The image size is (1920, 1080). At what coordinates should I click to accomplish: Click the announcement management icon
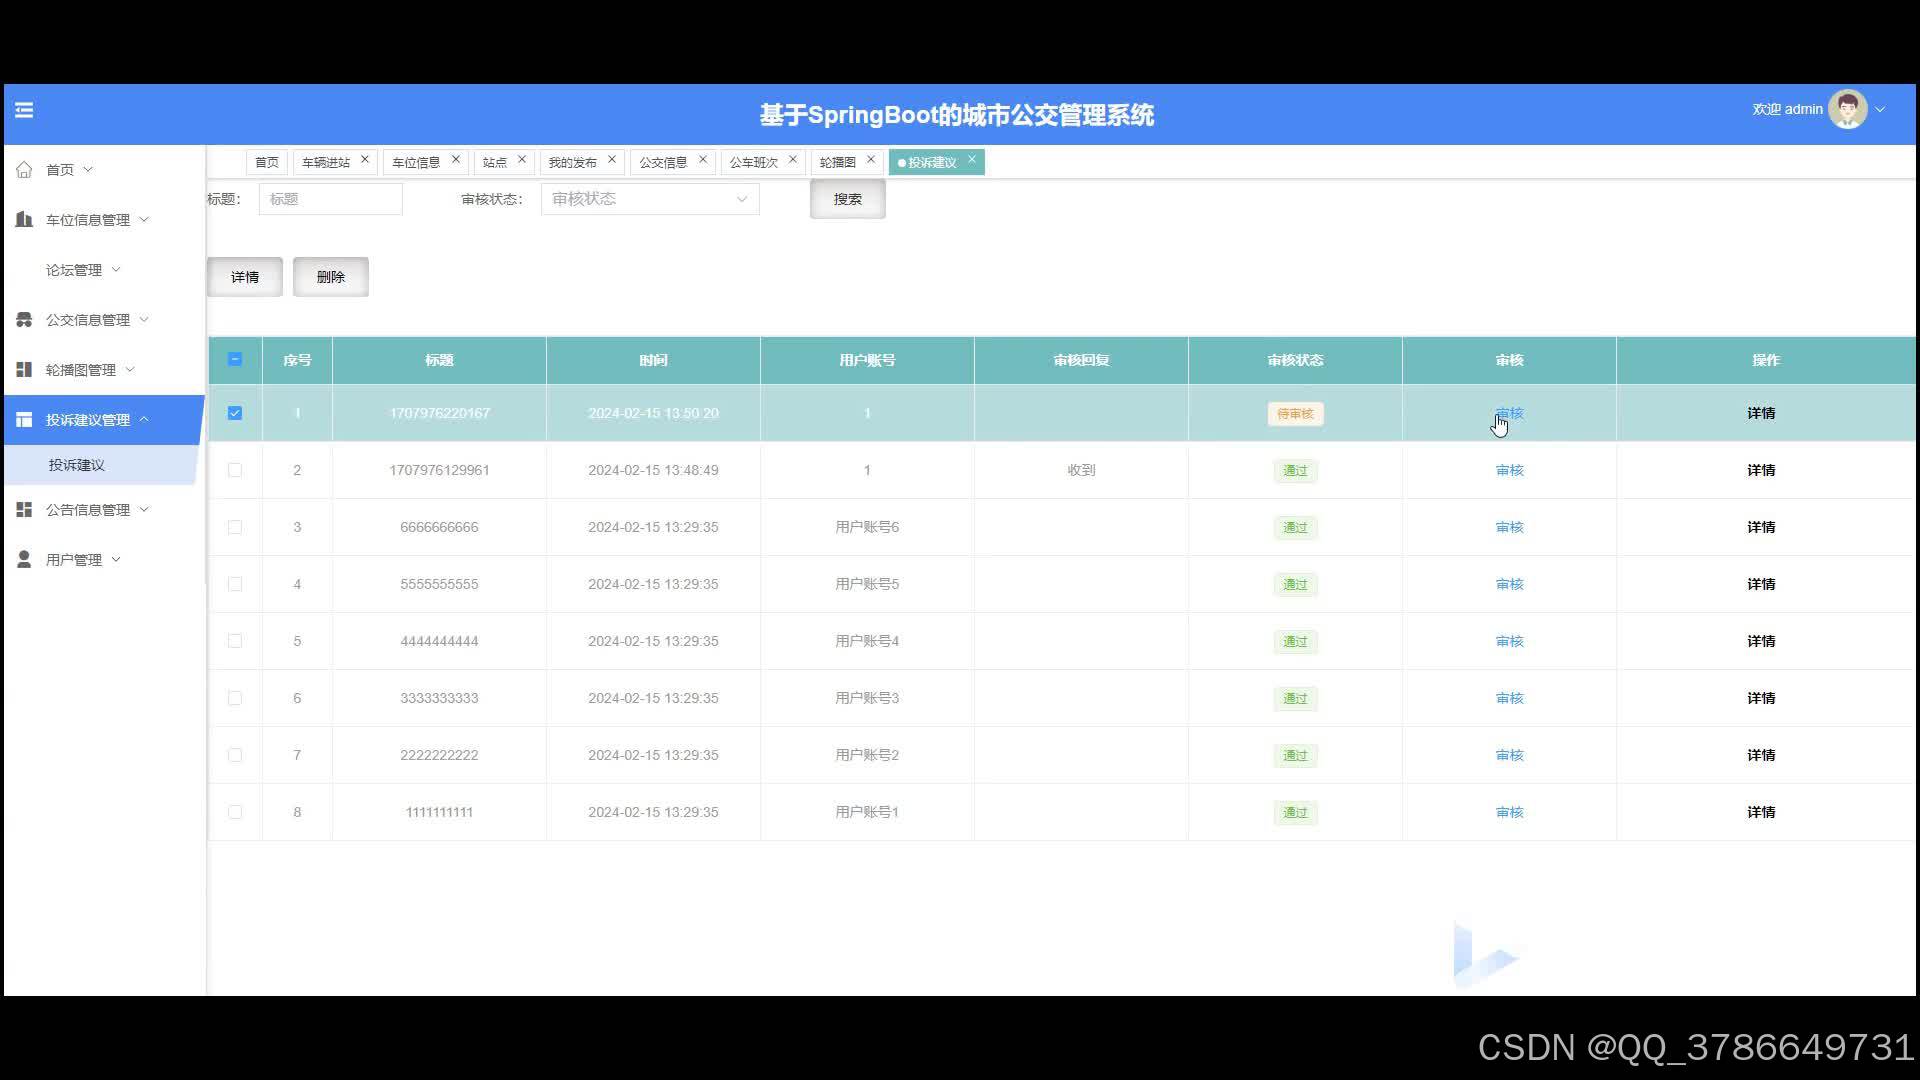pos(24,510)
